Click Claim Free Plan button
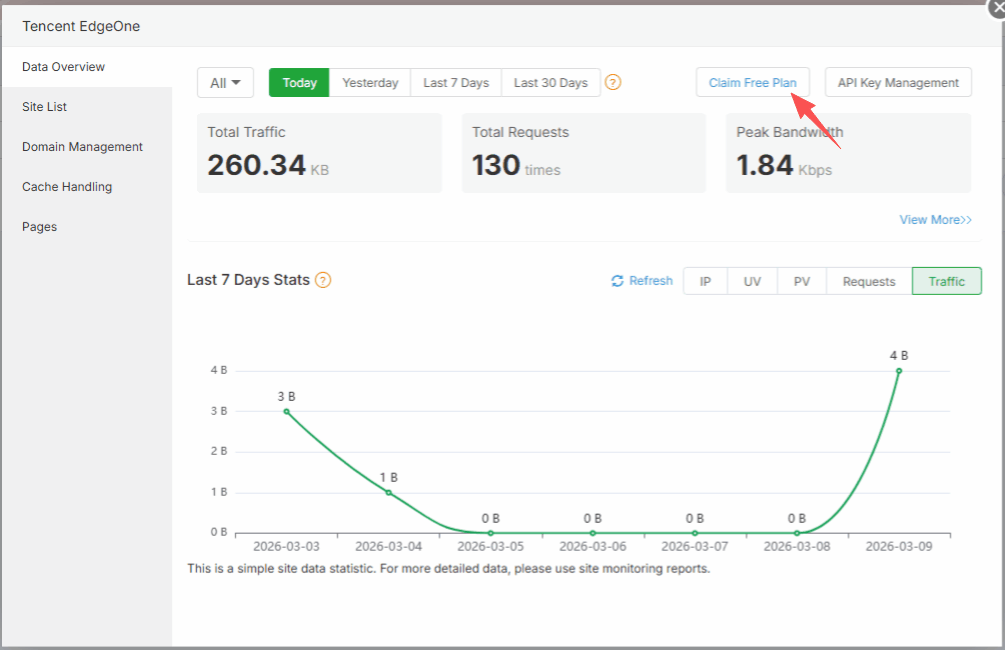The width and height of the screenshot is (1005, 650). (752, 83)
